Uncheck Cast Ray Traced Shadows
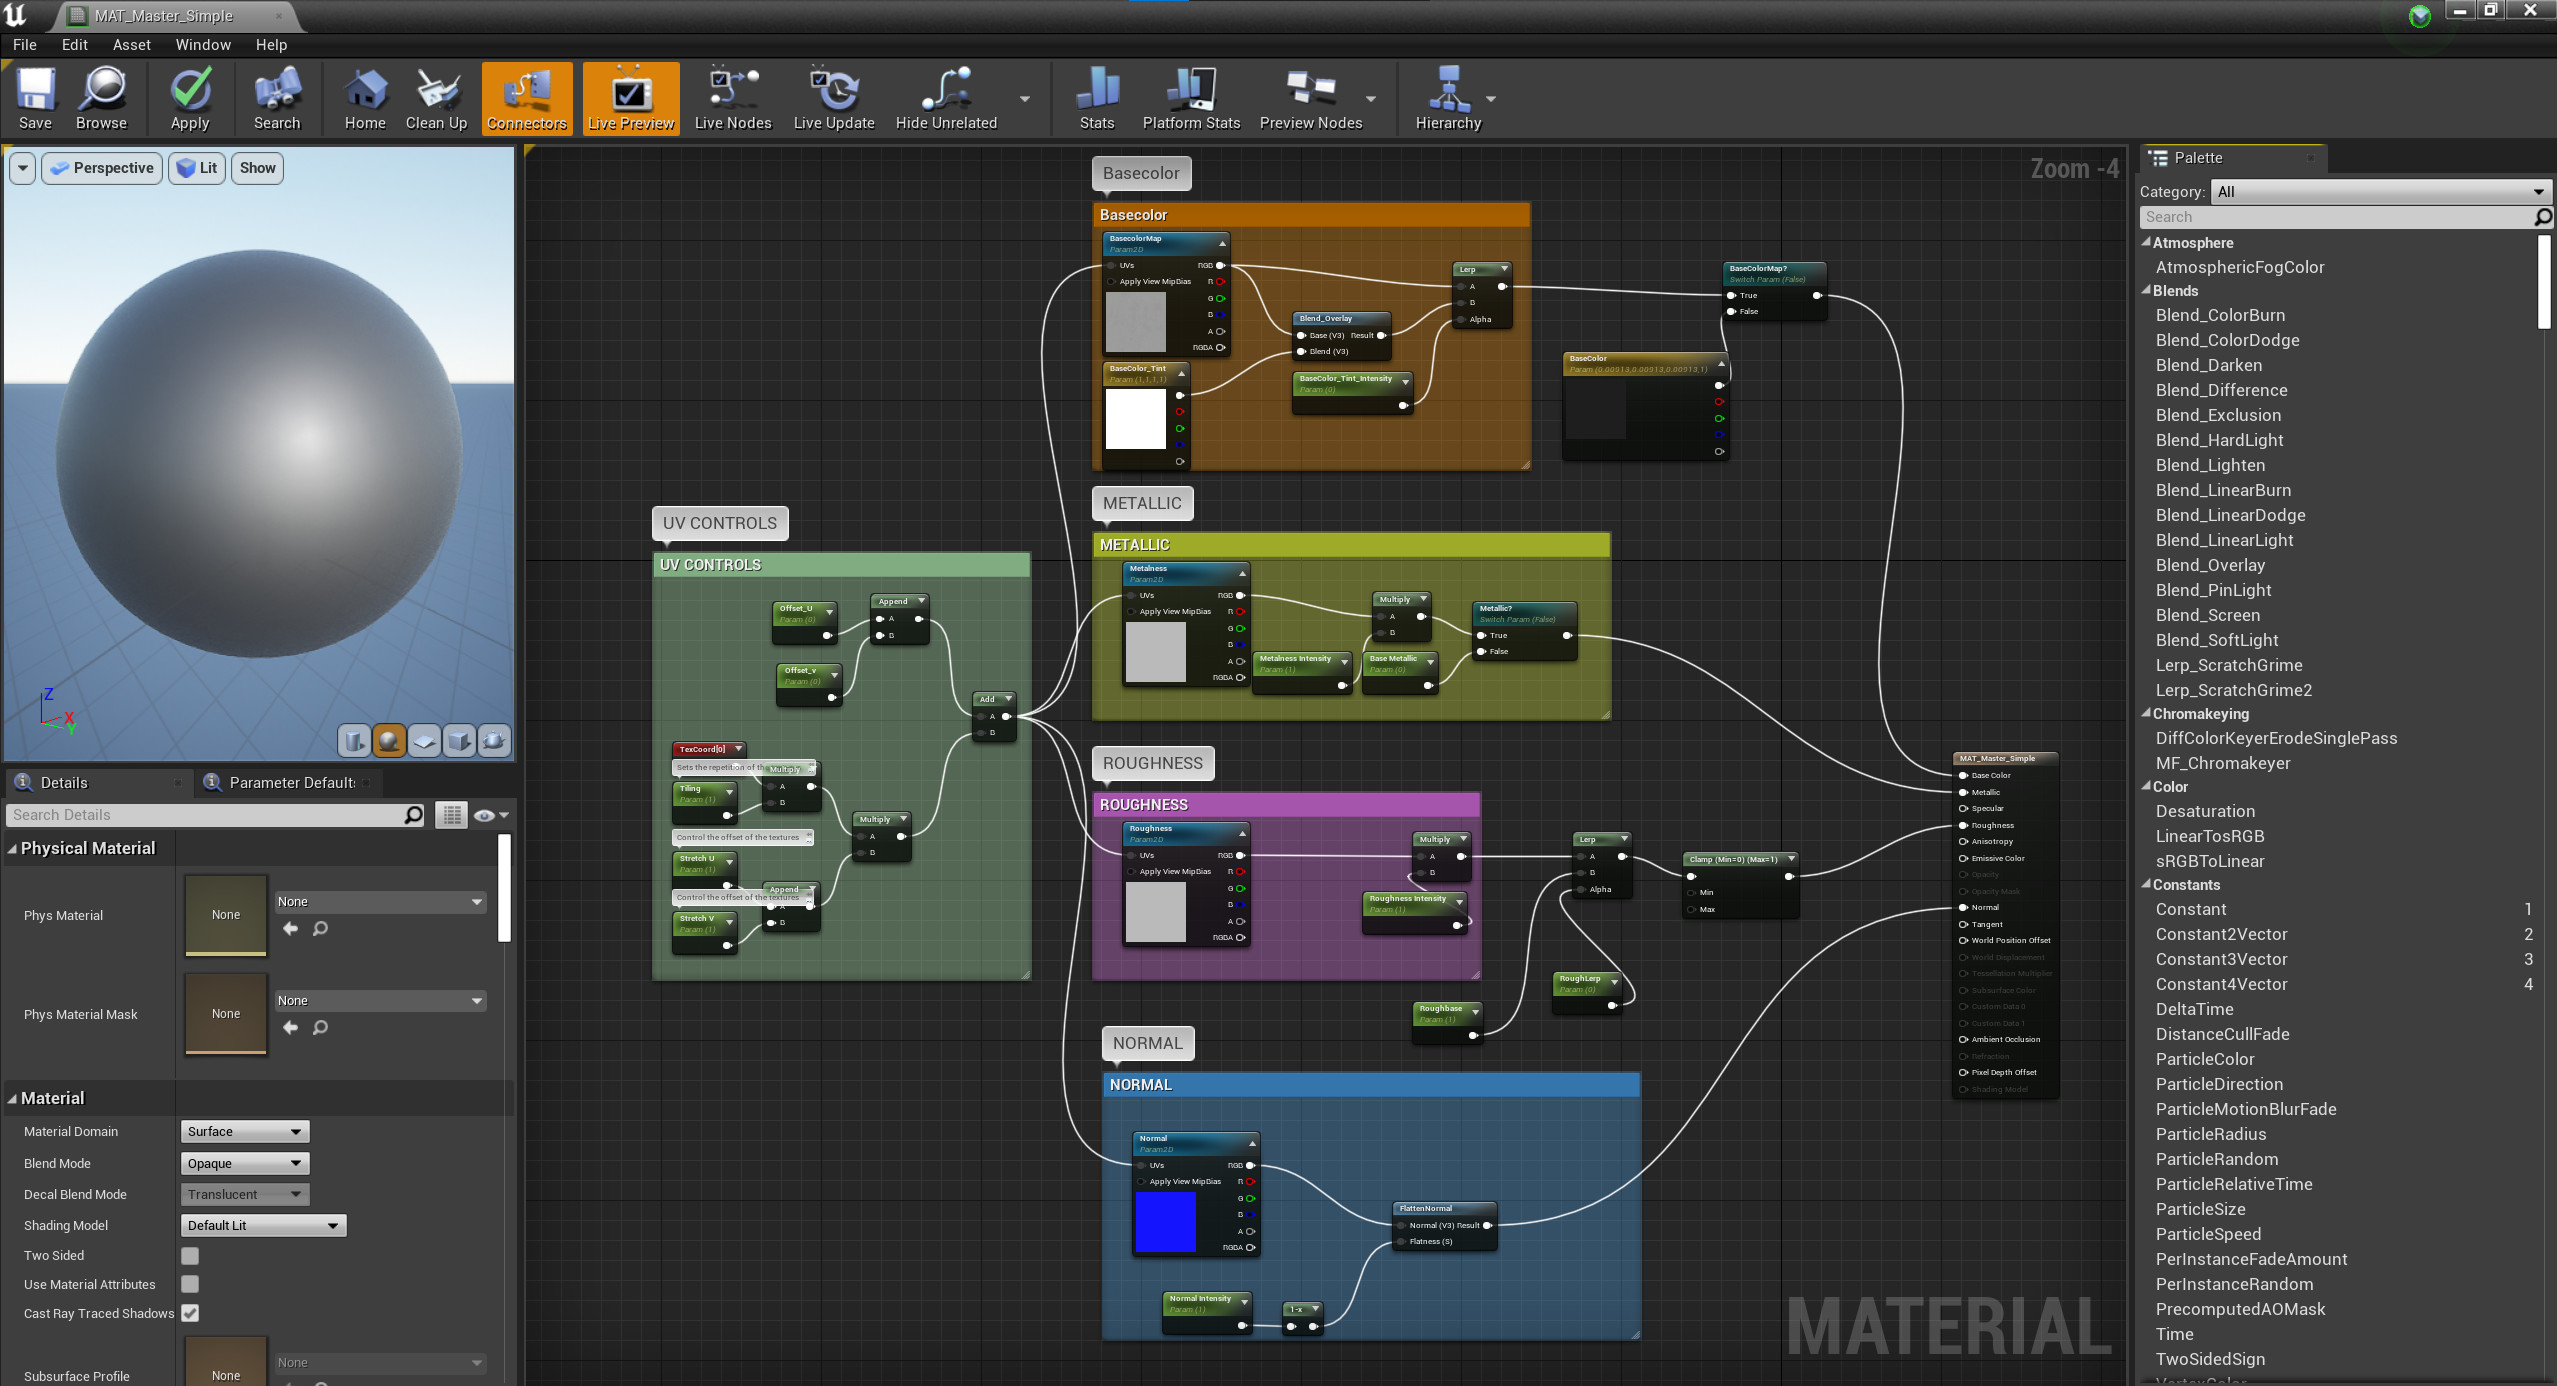 [x=190, y=1314]
